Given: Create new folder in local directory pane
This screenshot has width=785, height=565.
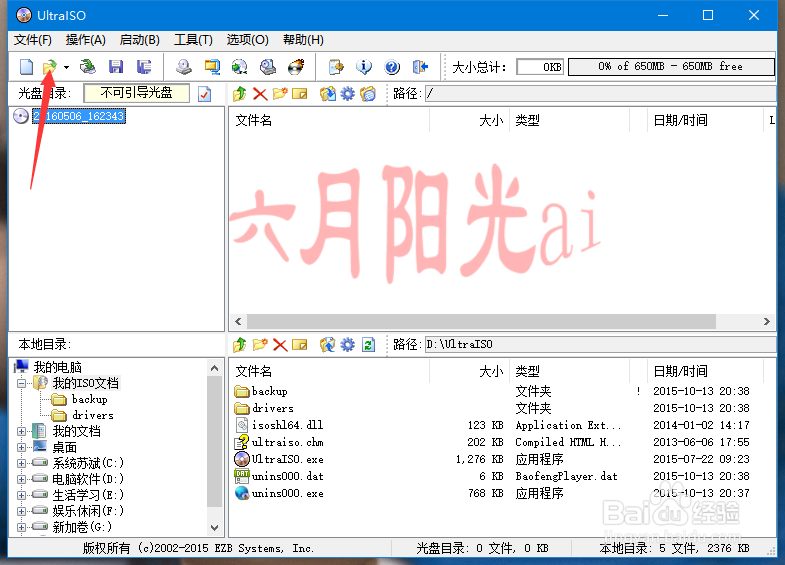Looking at the screenshot, I should click(x=260, y=345).
